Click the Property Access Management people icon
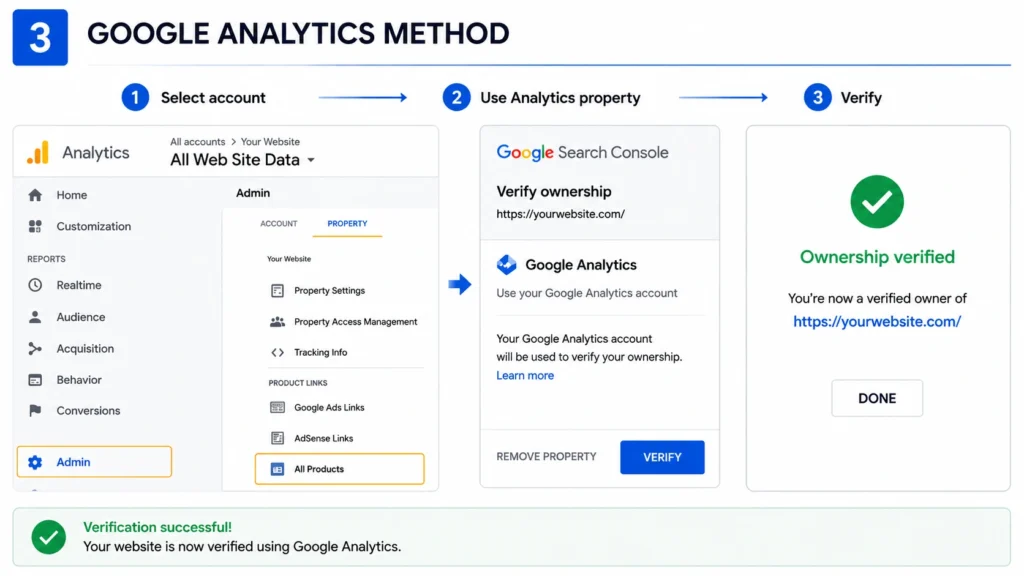 (x=278, y=321)
